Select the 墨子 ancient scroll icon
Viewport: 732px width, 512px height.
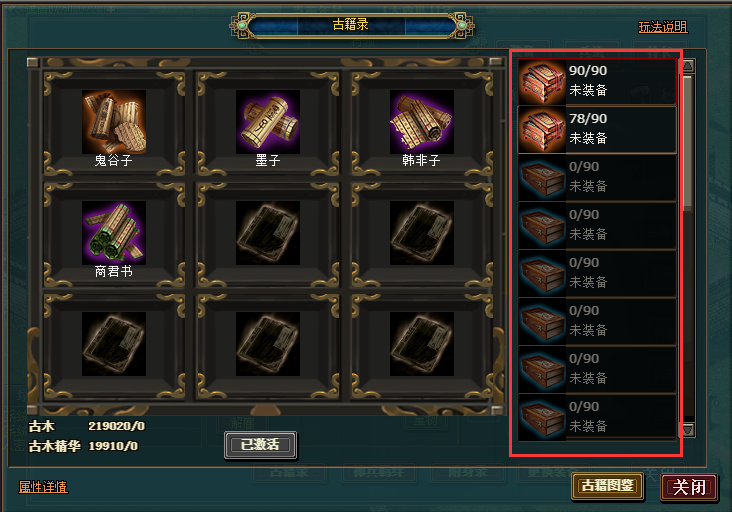(x=268, y=122)
